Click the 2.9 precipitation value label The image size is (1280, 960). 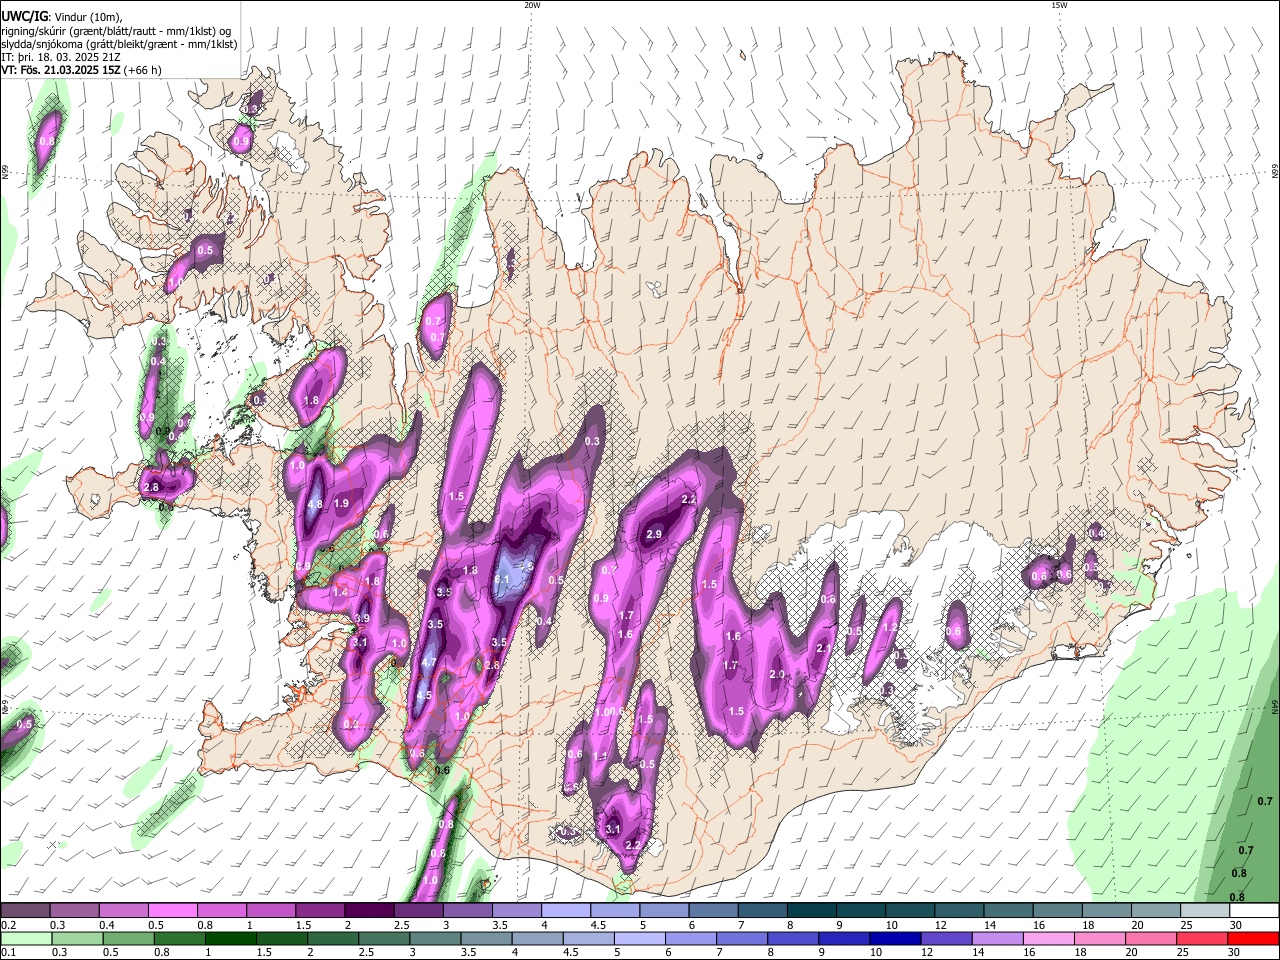[654, 536]
